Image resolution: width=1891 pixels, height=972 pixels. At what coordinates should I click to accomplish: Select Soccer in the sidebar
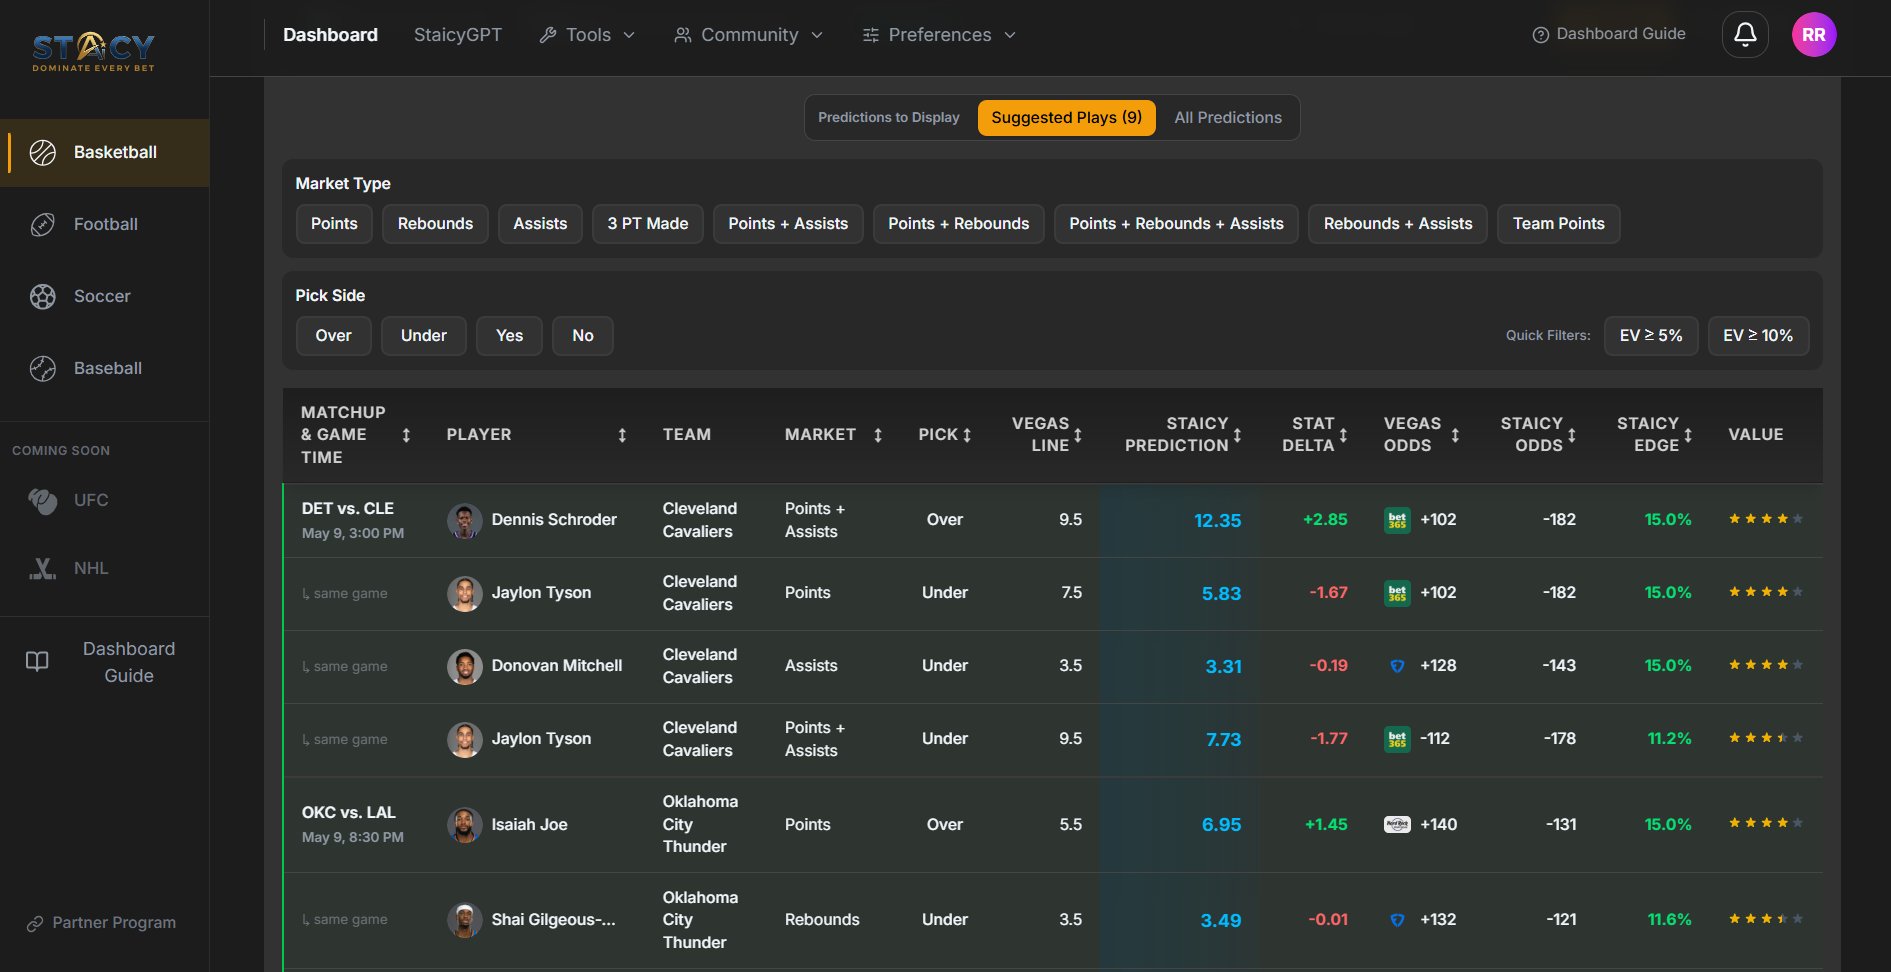click(x=105, y=296)
